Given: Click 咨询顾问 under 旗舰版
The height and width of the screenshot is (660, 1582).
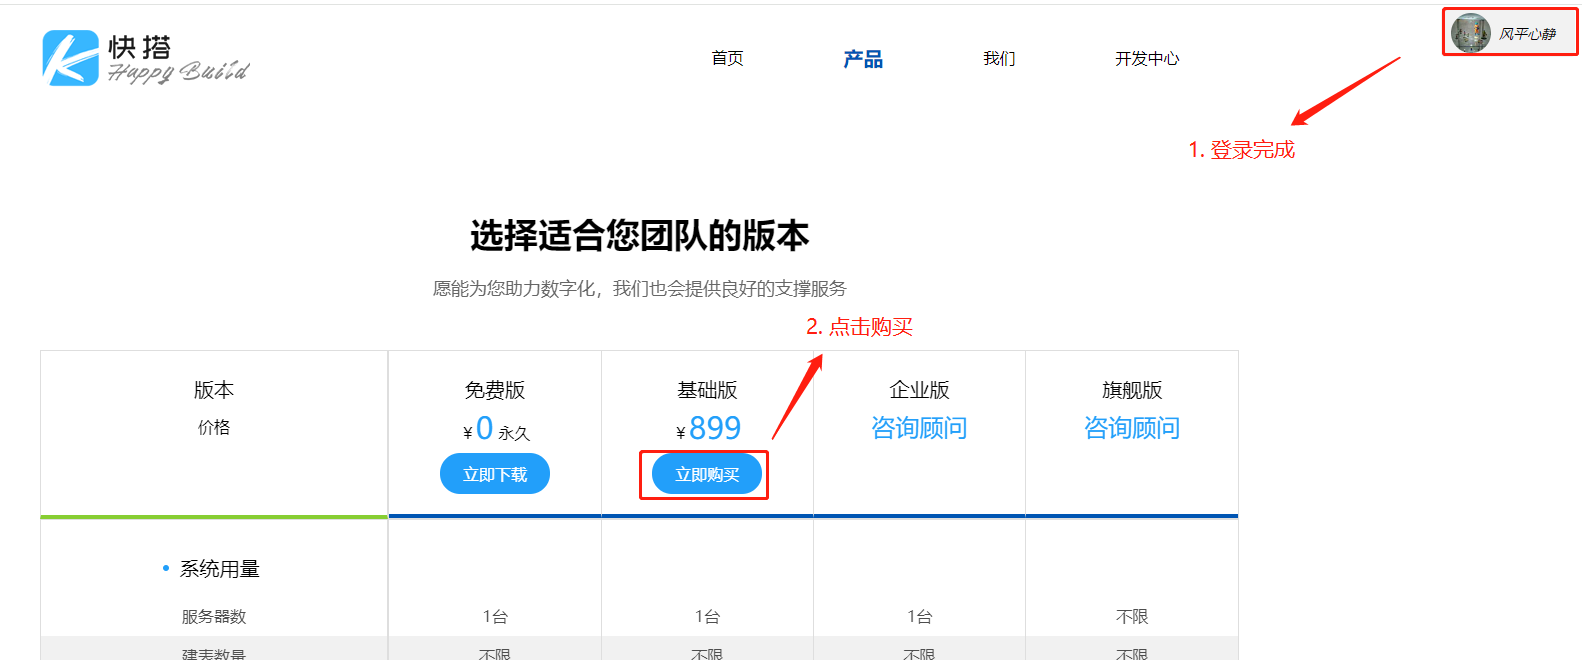Looking at the screenshot, I should click(x=1132, y=428).
